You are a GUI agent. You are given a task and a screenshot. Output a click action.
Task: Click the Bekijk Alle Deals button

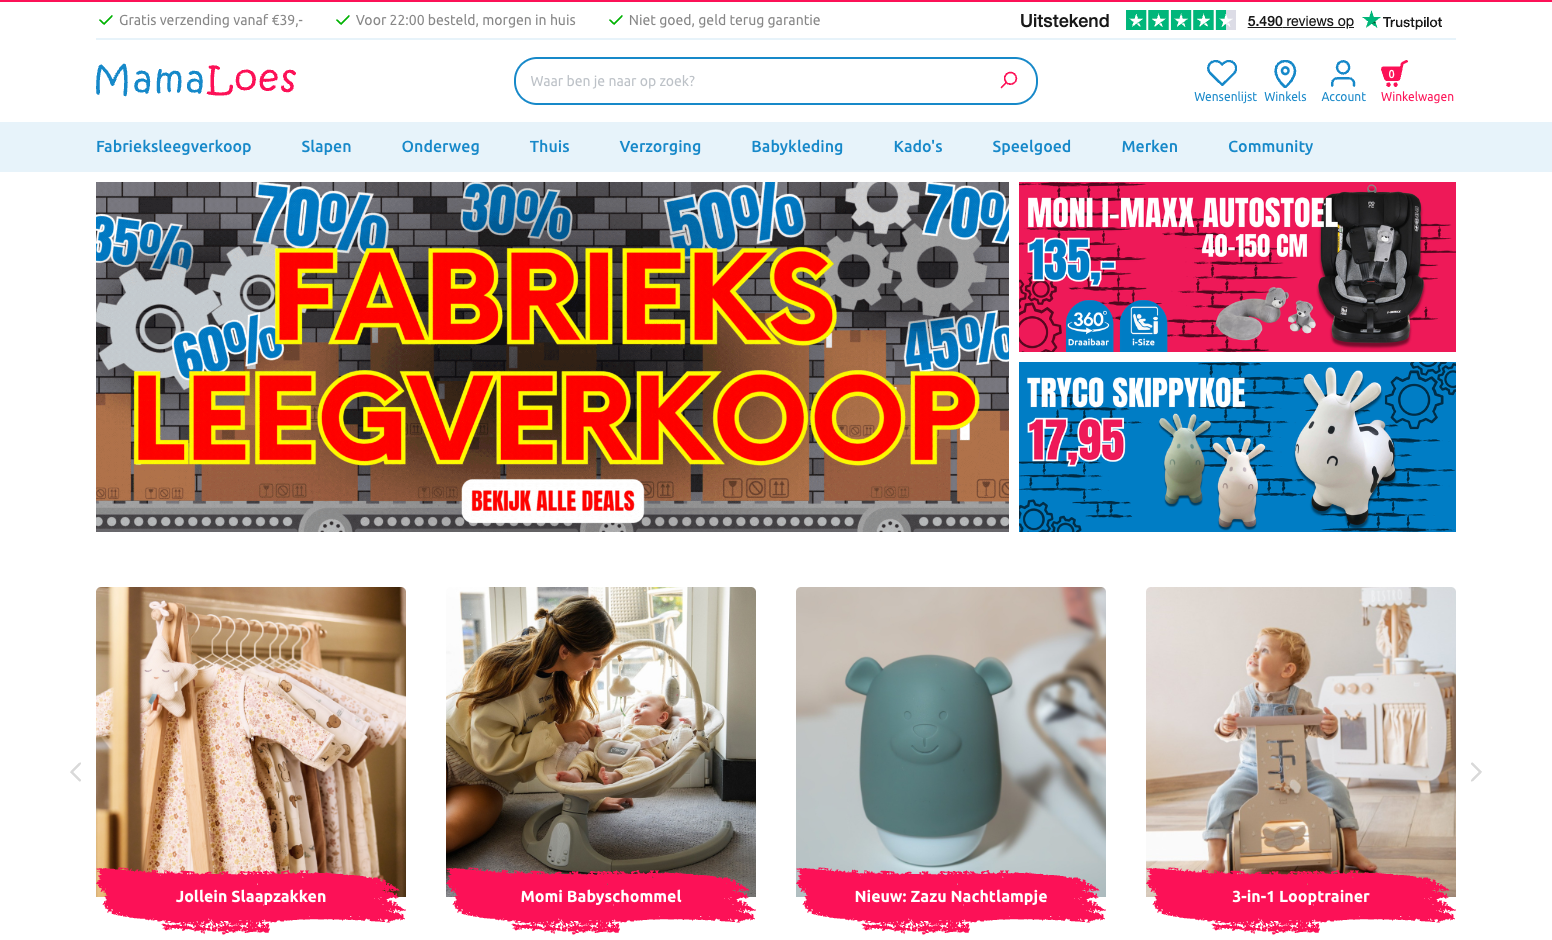pyautogui.click(x=553, y=501)
